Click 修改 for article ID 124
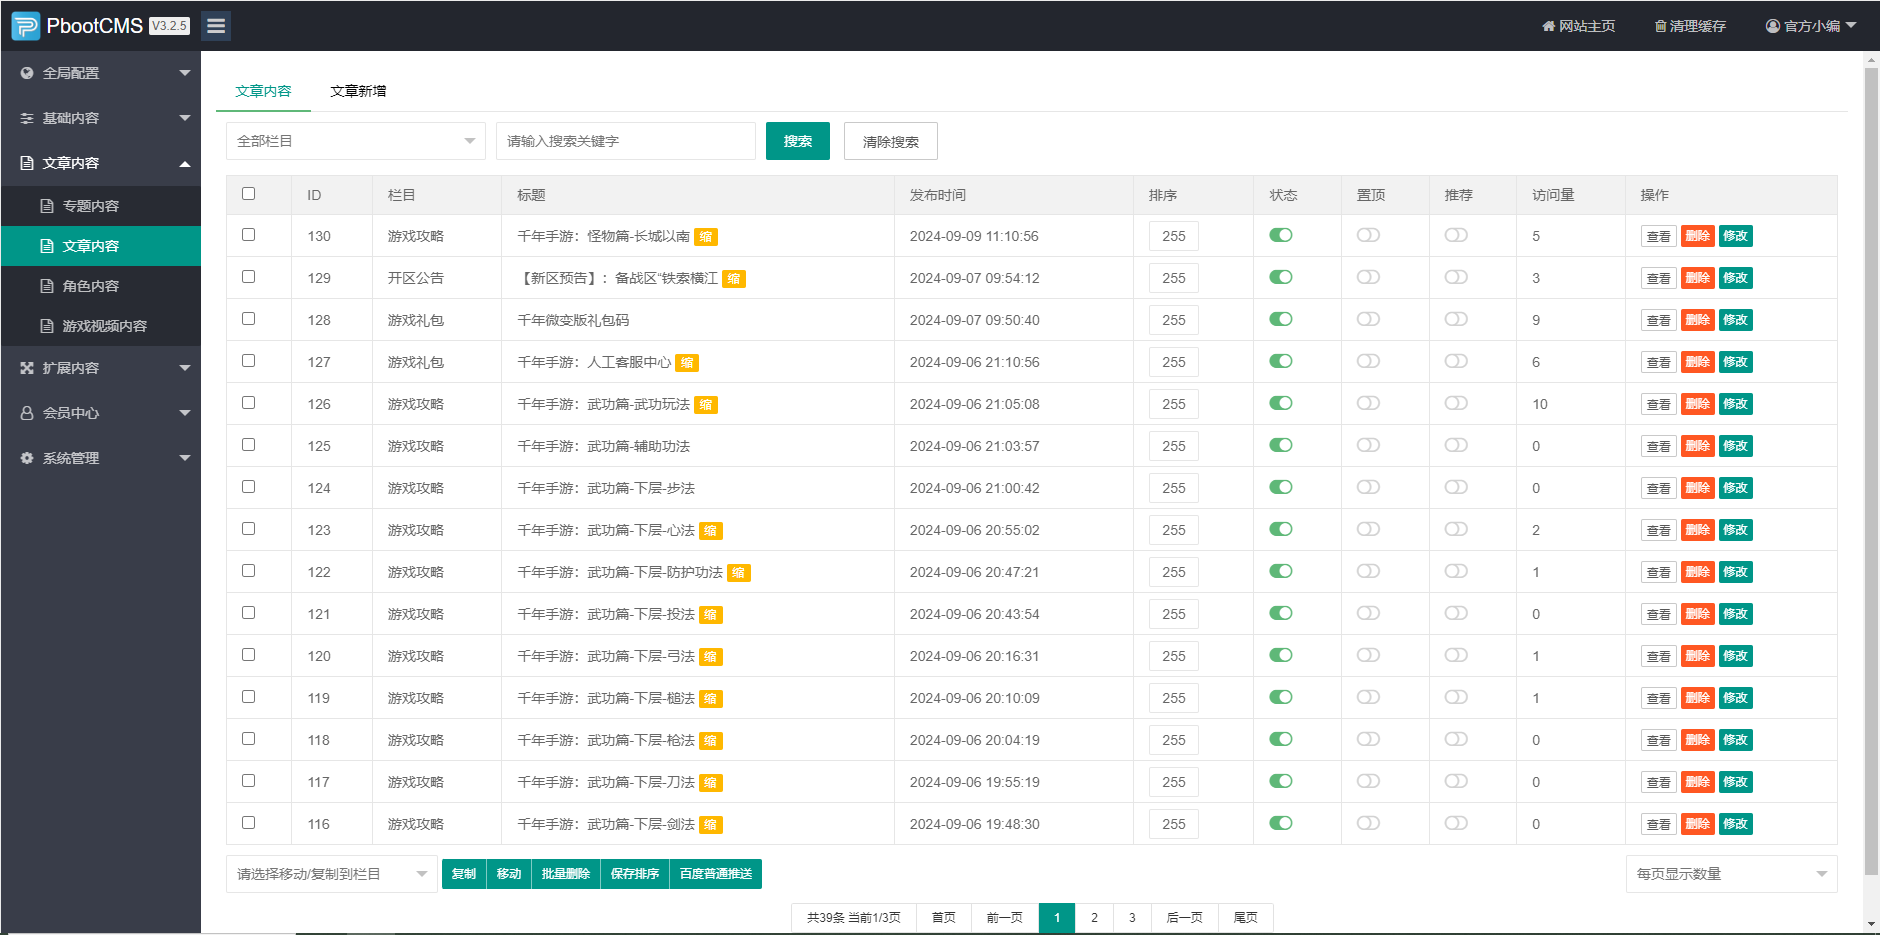This screenshot has width=1880, height=935. (x=1736, y=488)
